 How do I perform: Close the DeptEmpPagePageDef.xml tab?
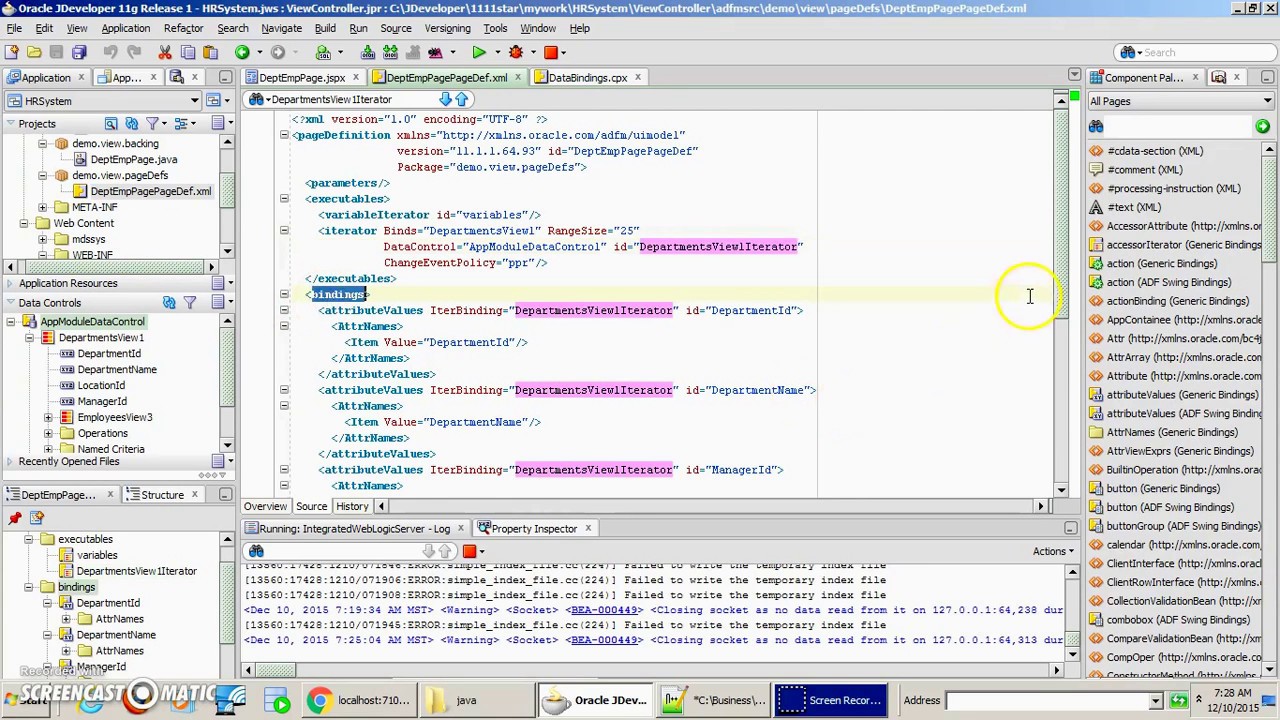(x=518, y=77)
